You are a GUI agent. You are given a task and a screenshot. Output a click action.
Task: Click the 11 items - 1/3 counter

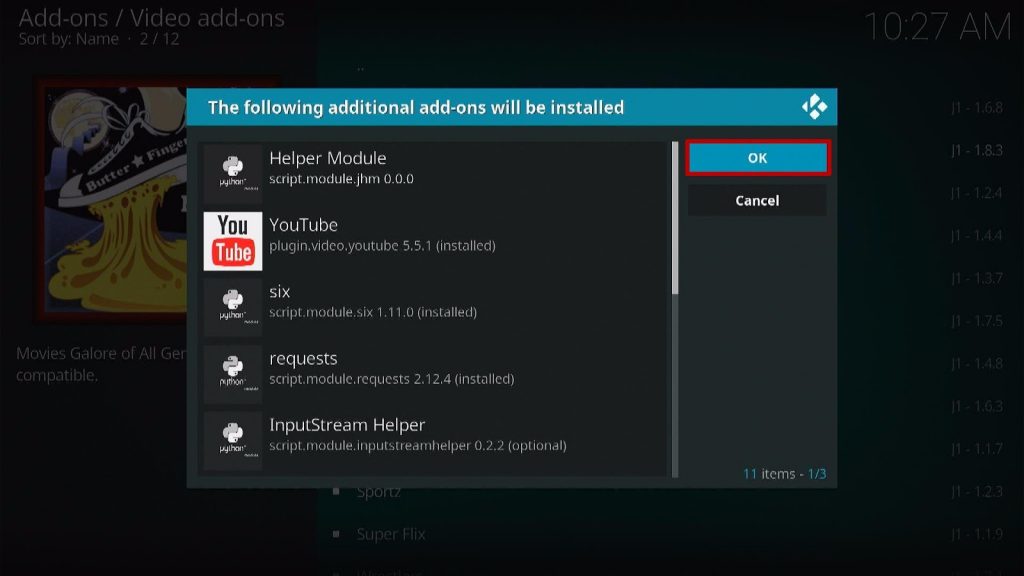784,474
